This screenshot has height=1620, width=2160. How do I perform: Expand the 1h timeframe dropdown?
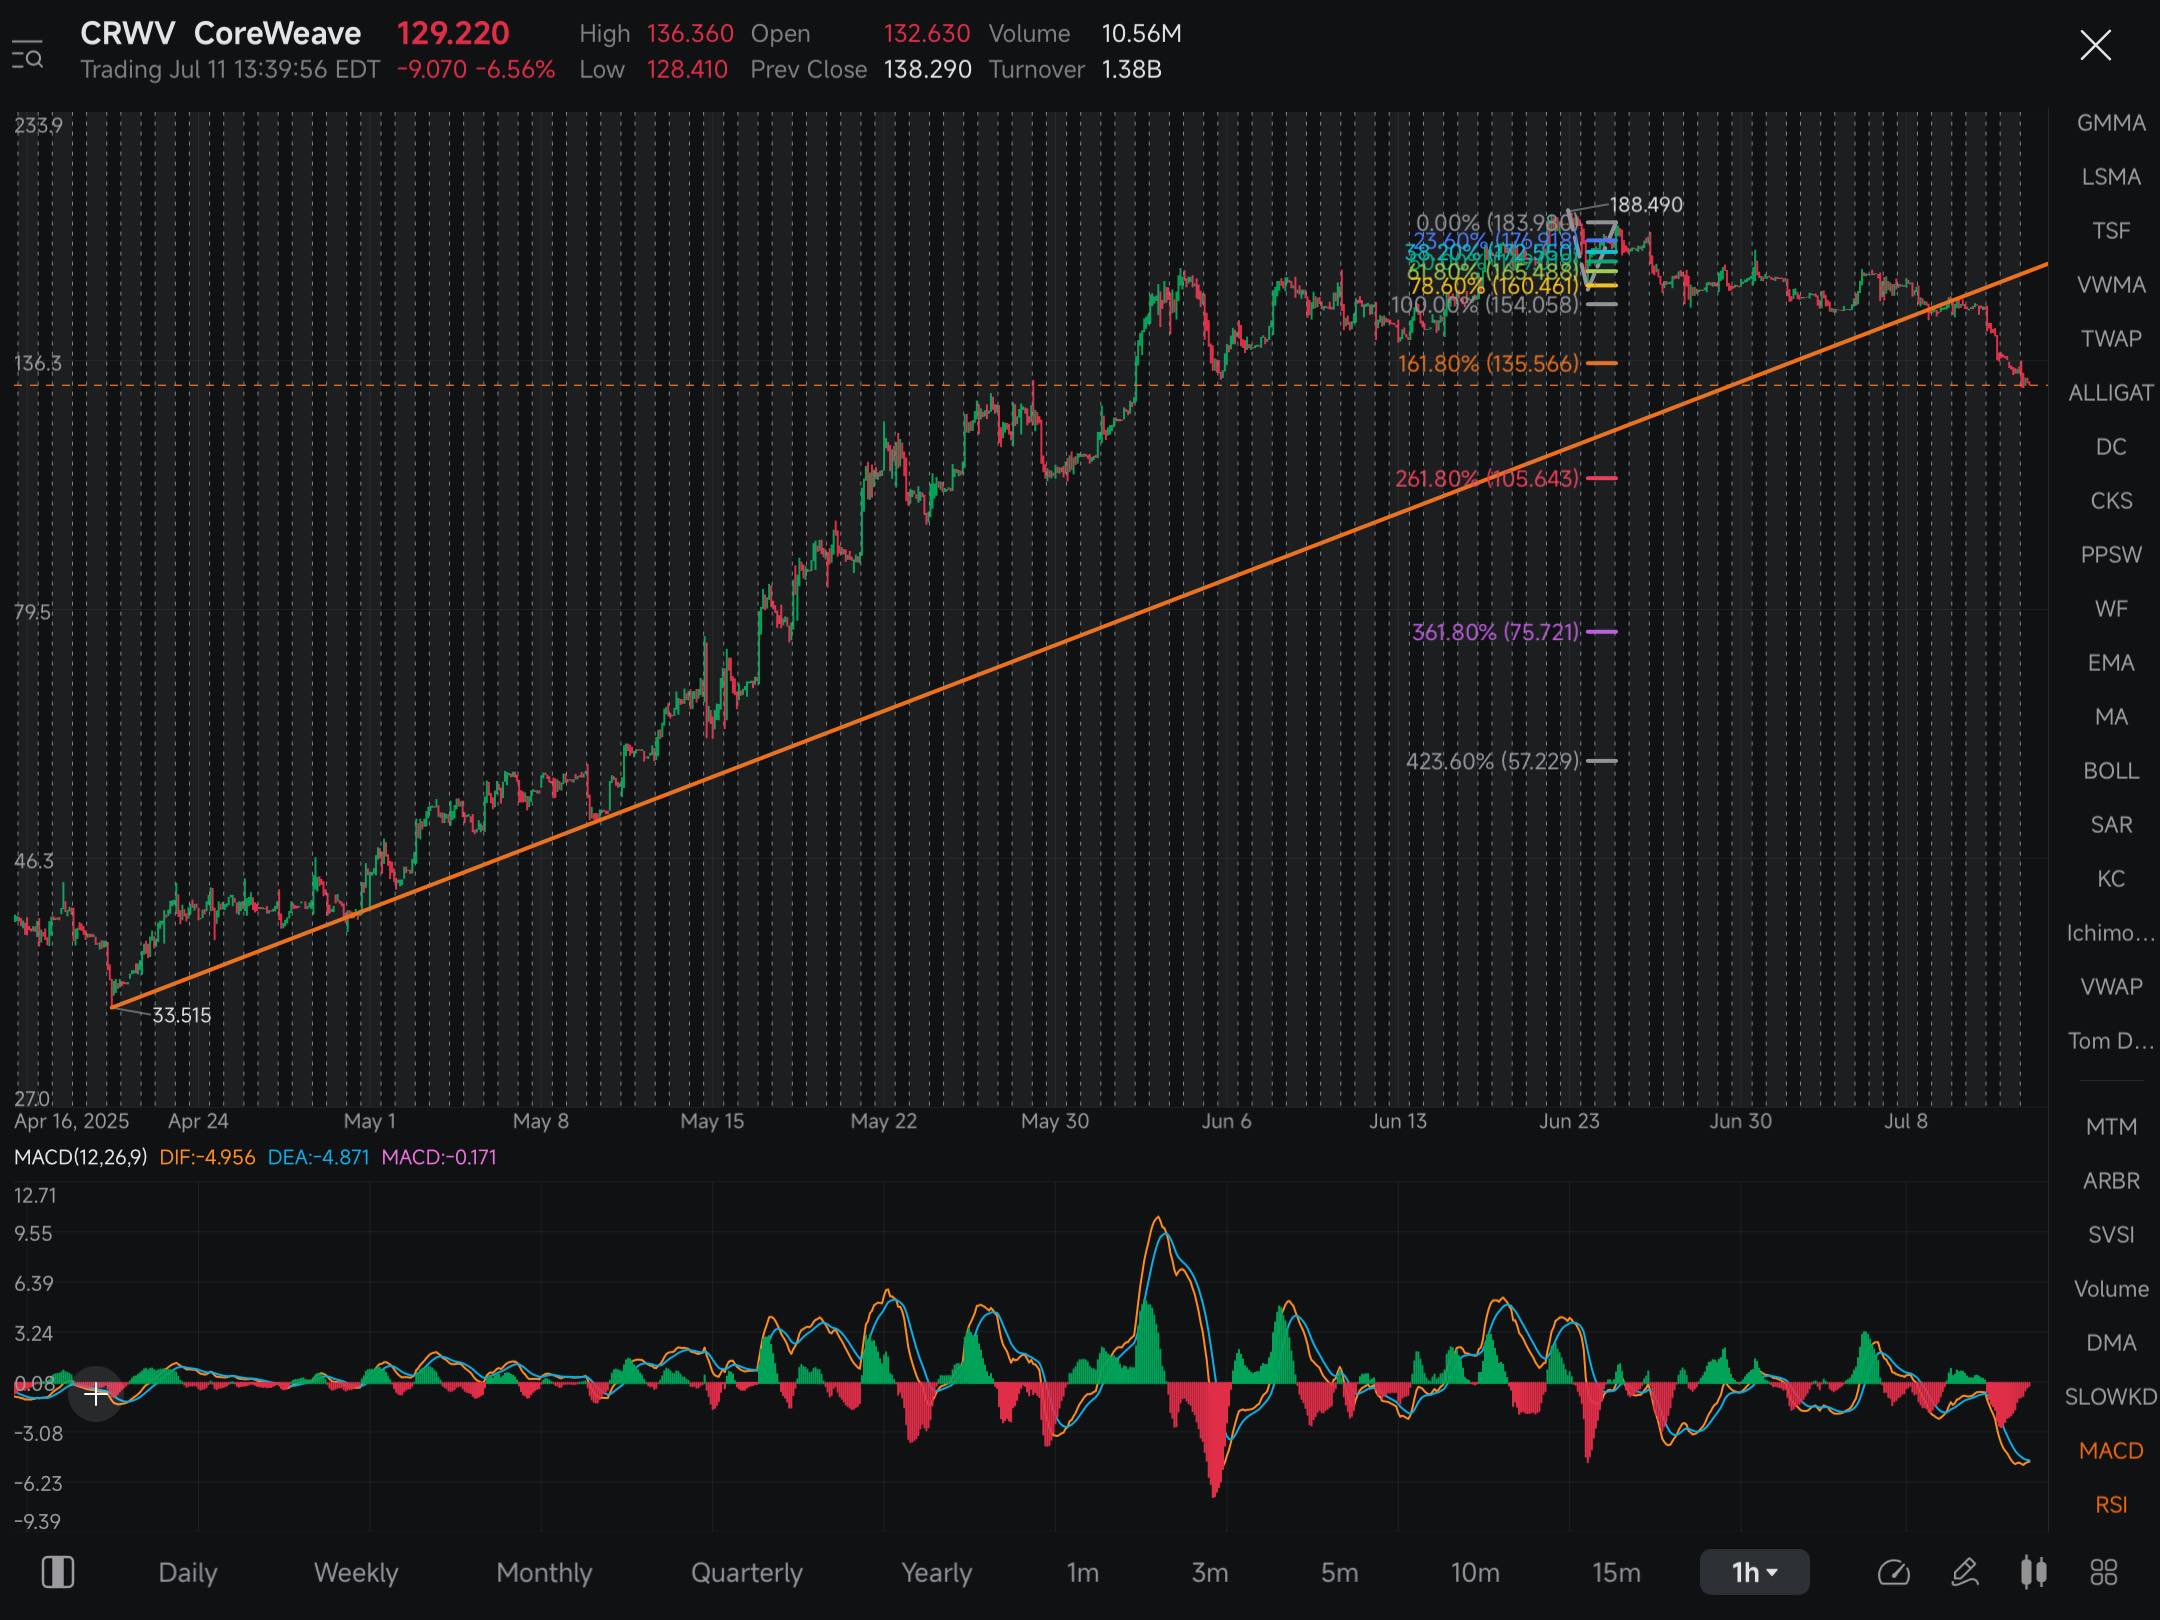(1754, 1572)
